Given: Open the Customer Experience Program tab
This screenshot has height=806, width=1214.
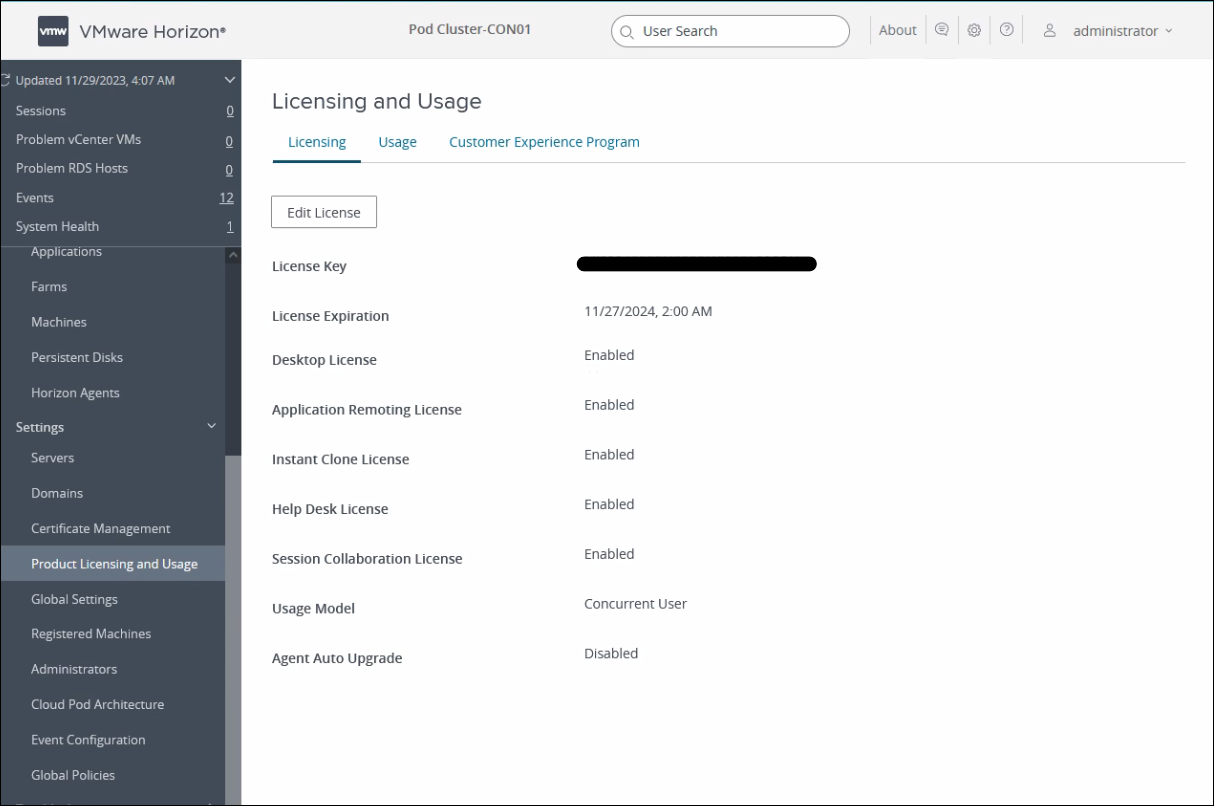Looking at the screenshot, I should pyautogui.click(x=544, y=141).
